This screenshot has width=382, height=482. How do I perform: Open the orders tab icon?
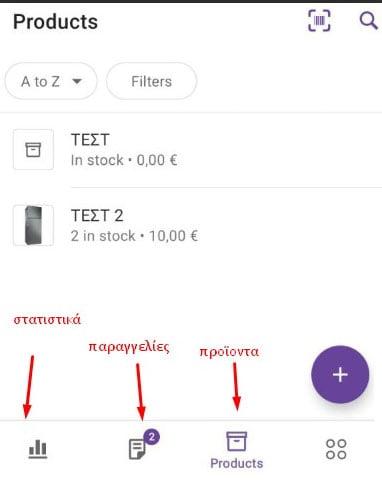pos(137,449)
